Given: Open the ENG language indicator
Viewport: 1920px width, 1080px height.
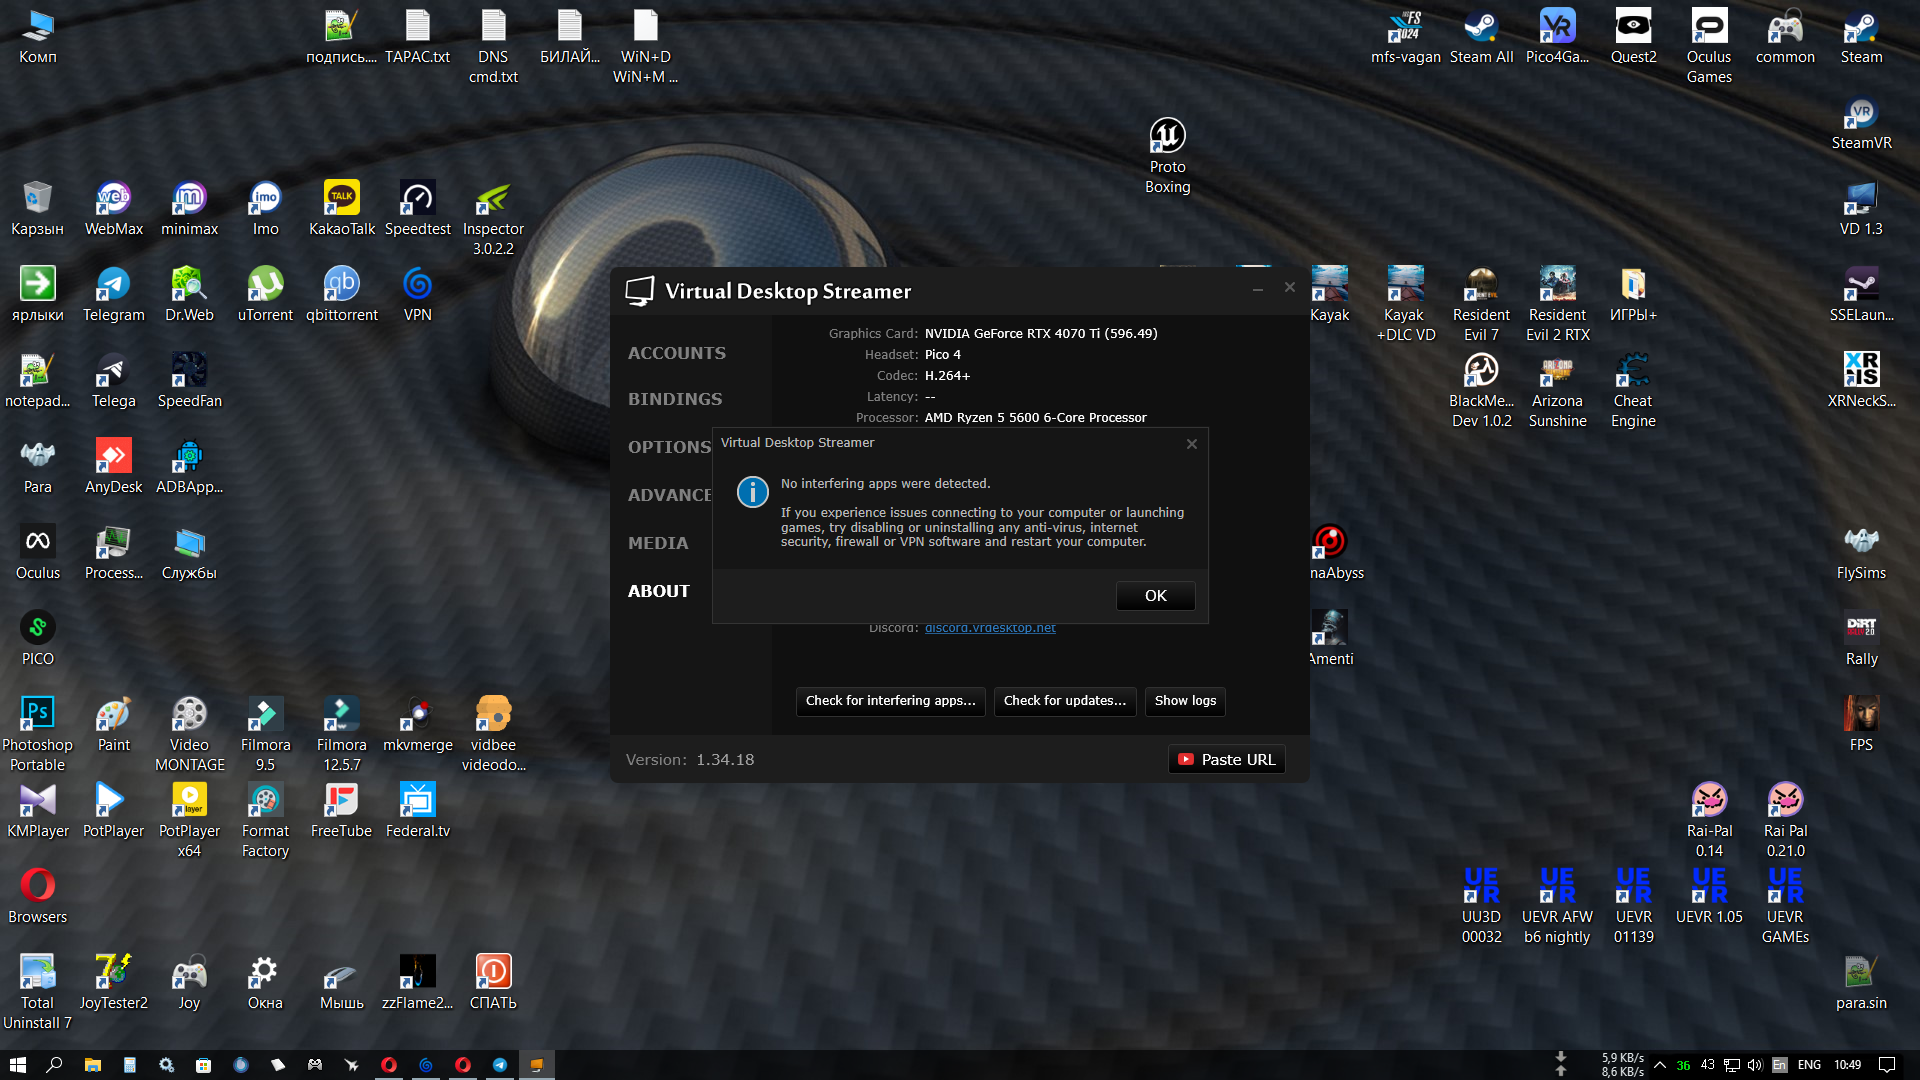Looking at the screenshot, I should pyautogui.click(x=1809, y=1065).
